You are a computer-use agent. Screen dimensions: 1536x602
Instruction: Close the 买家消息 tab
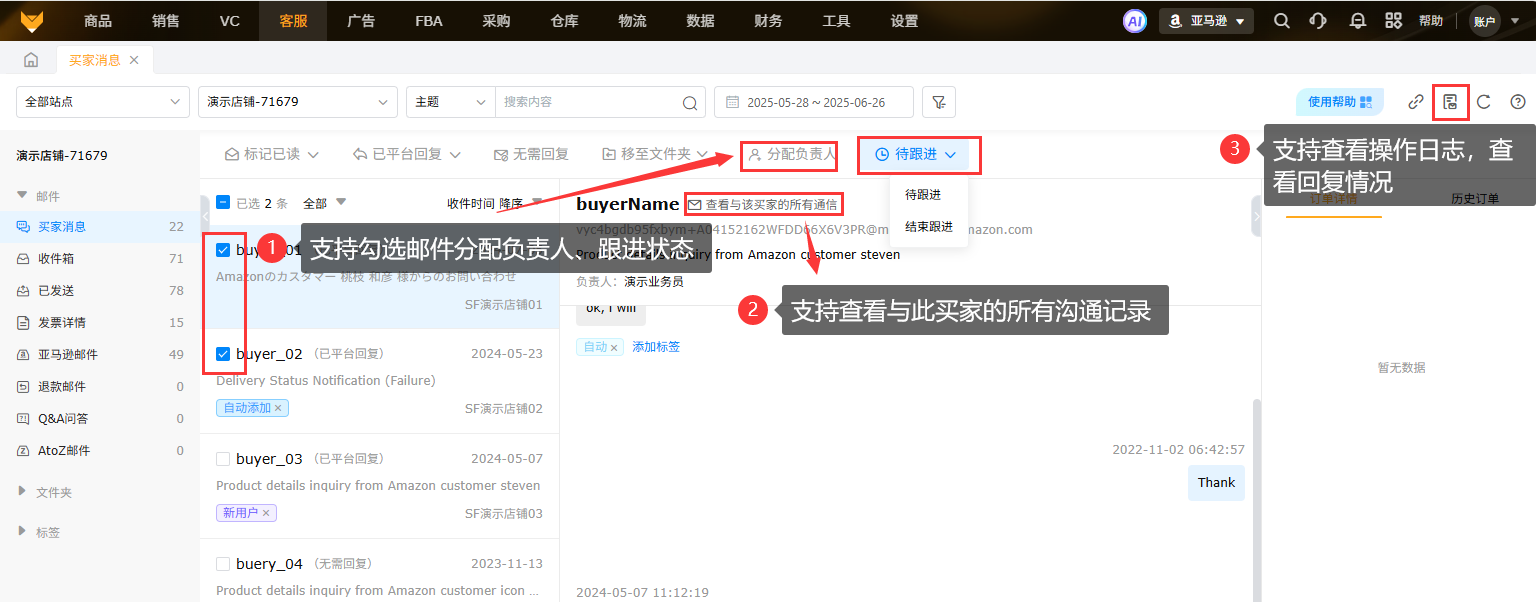click(x=134, y=60)
